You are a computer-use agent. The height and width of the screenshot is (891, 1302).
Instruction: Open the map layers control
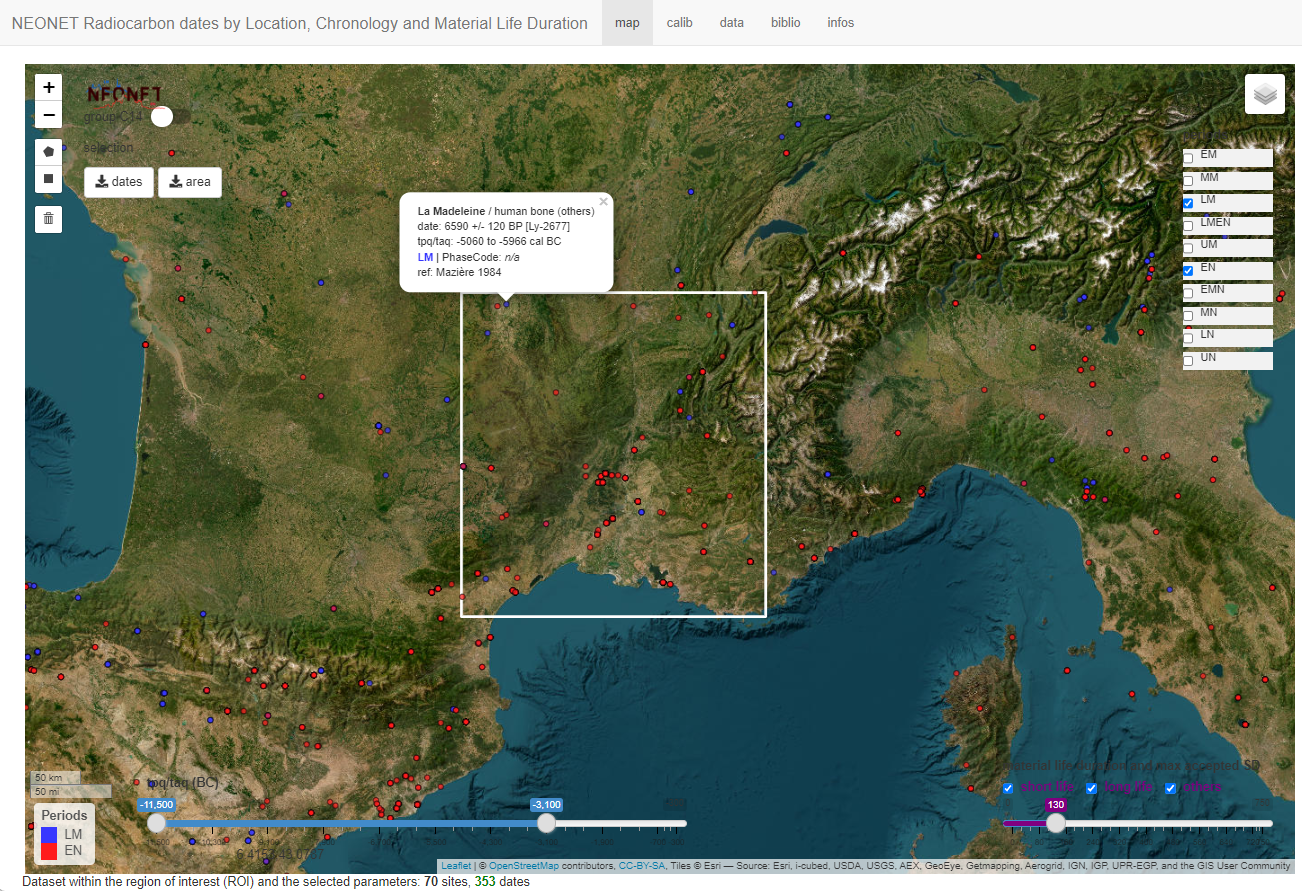point(1264,95)
